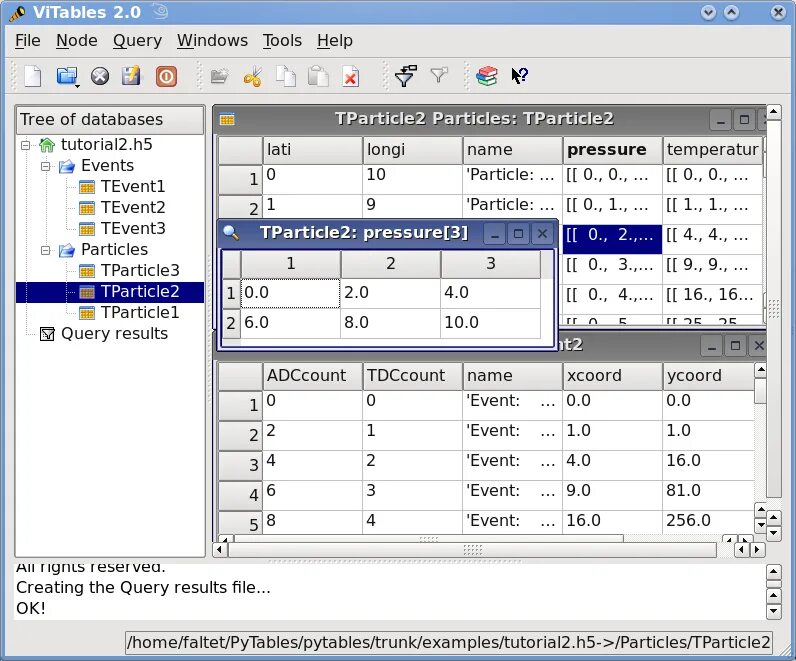
Task: Click the log panel scroll down arrow
Action: coord(773,611)
